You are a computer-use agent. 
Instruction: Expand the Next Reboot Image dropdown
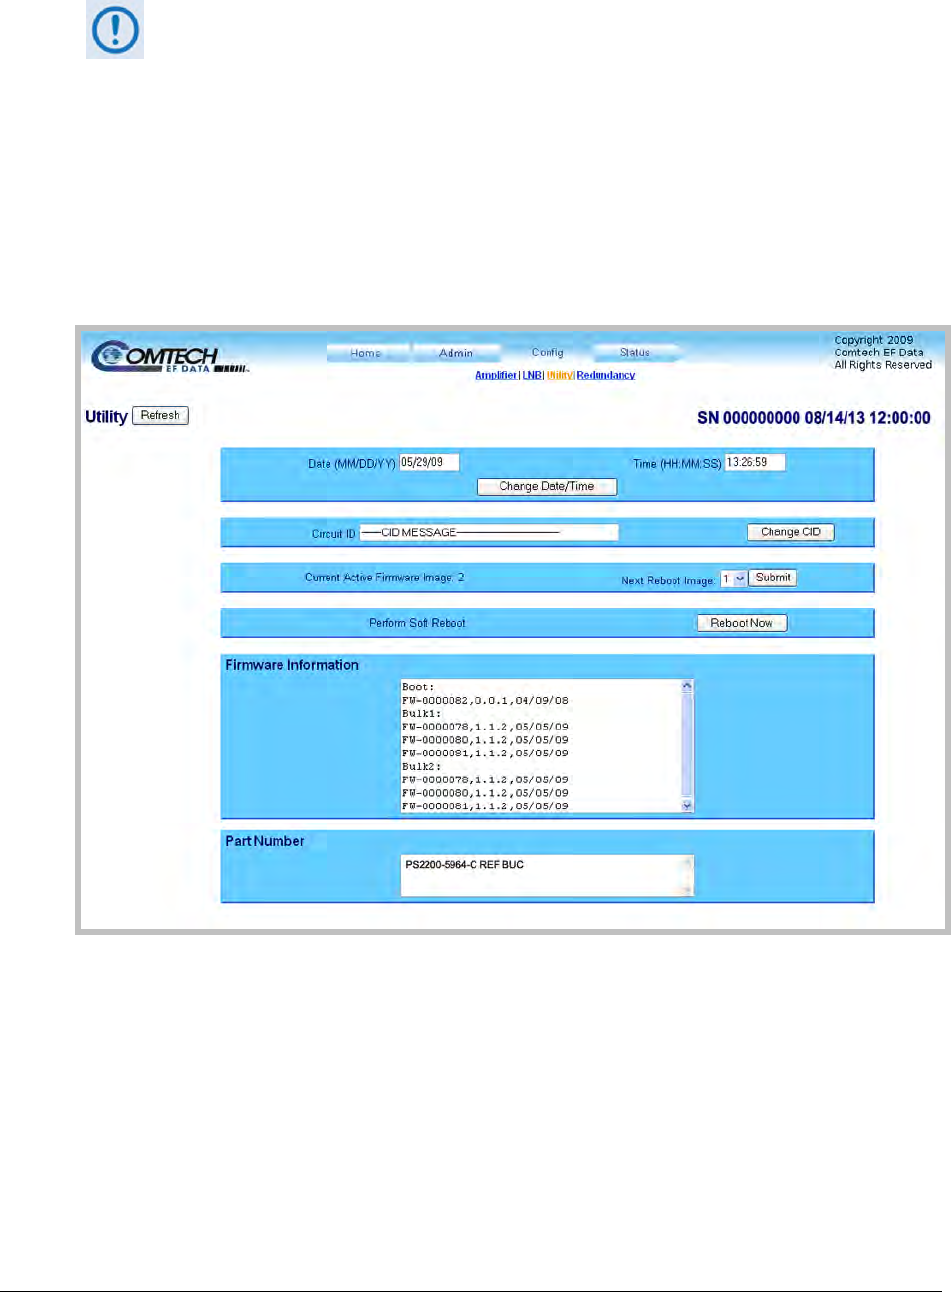[733, 579]
